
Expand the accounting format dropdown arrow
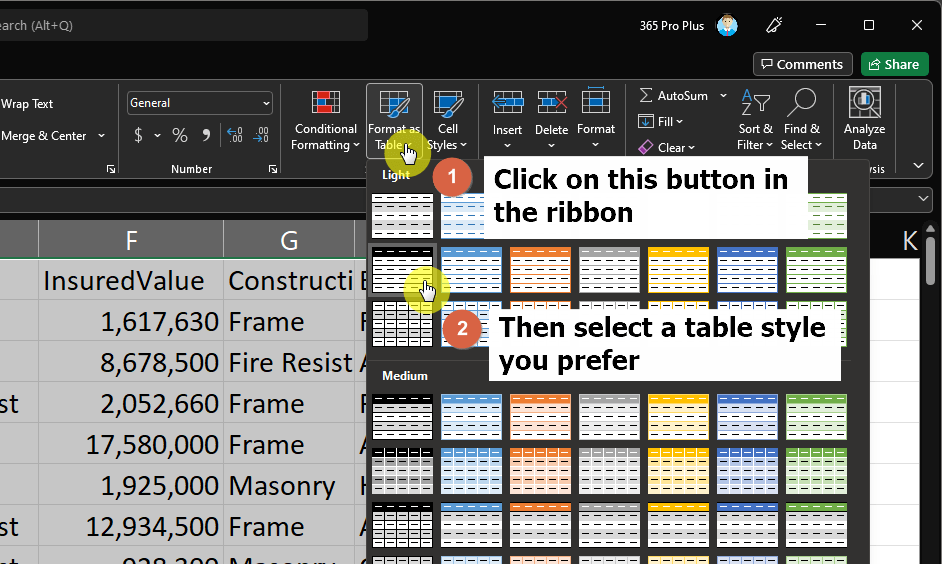[x=157, y=136]
